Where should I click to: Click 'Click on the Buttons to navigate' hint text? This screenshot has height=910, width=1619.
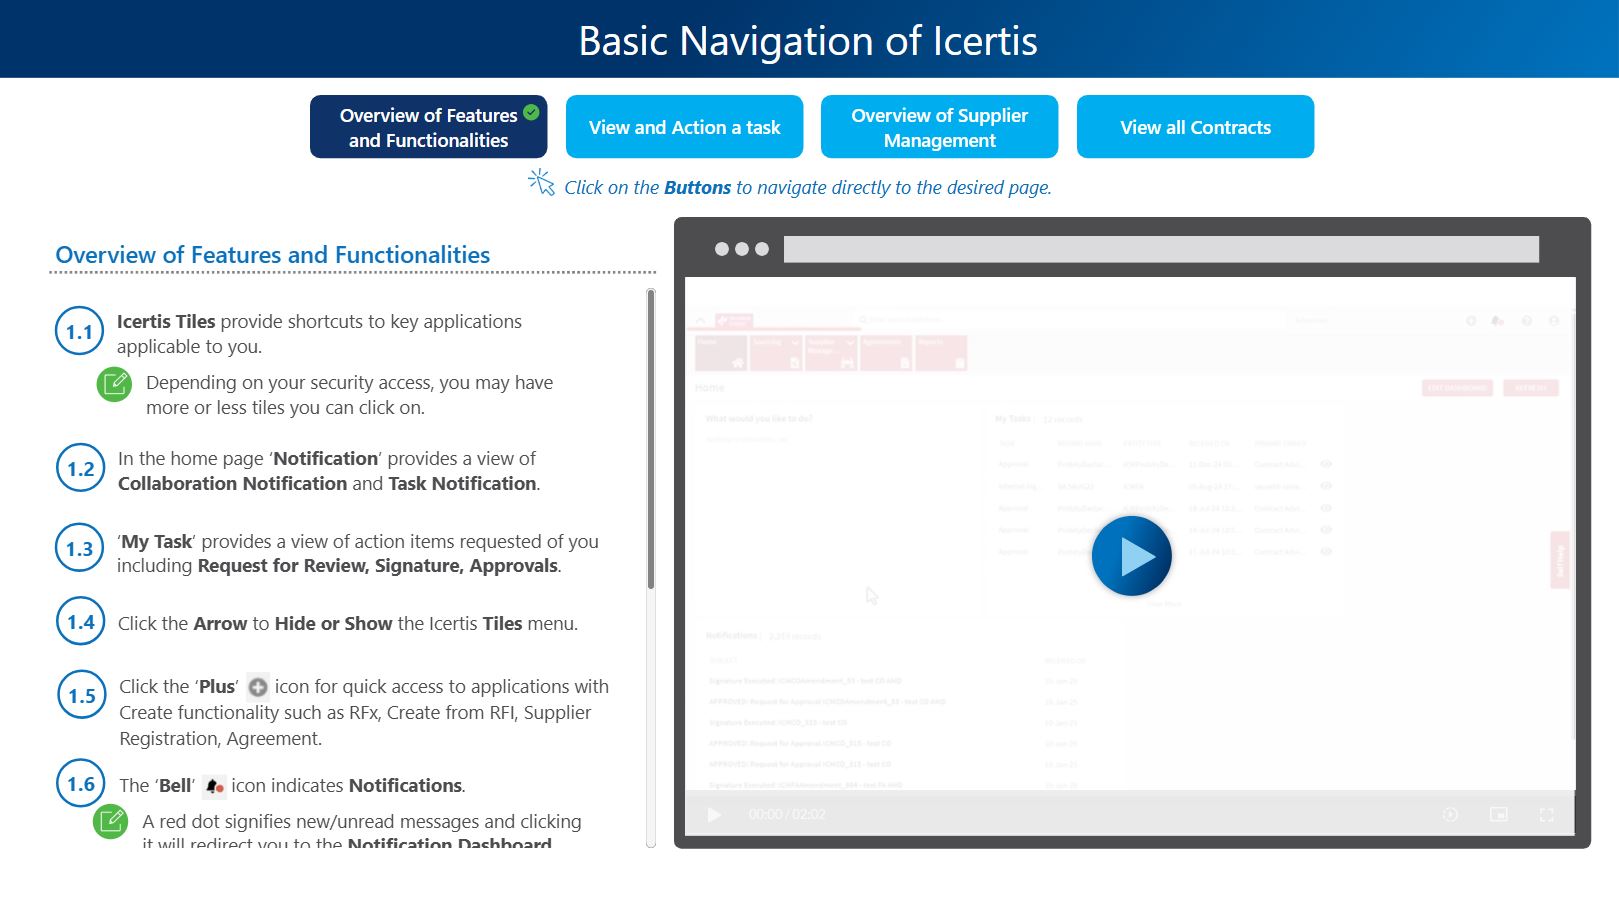point(808,188)
